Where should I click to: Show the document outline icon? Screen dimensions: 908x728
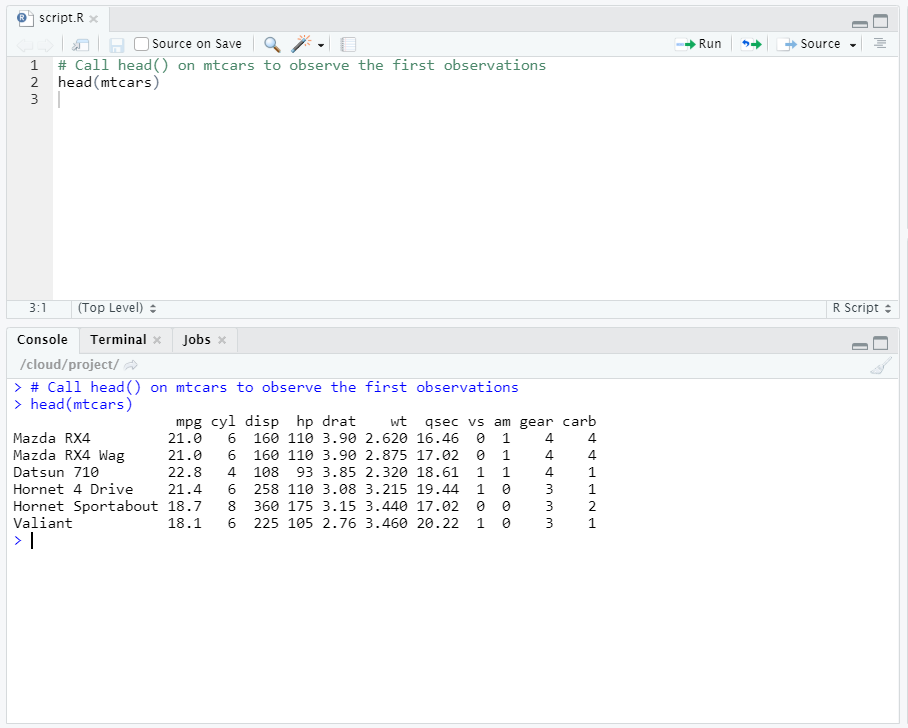pos(880,43)
